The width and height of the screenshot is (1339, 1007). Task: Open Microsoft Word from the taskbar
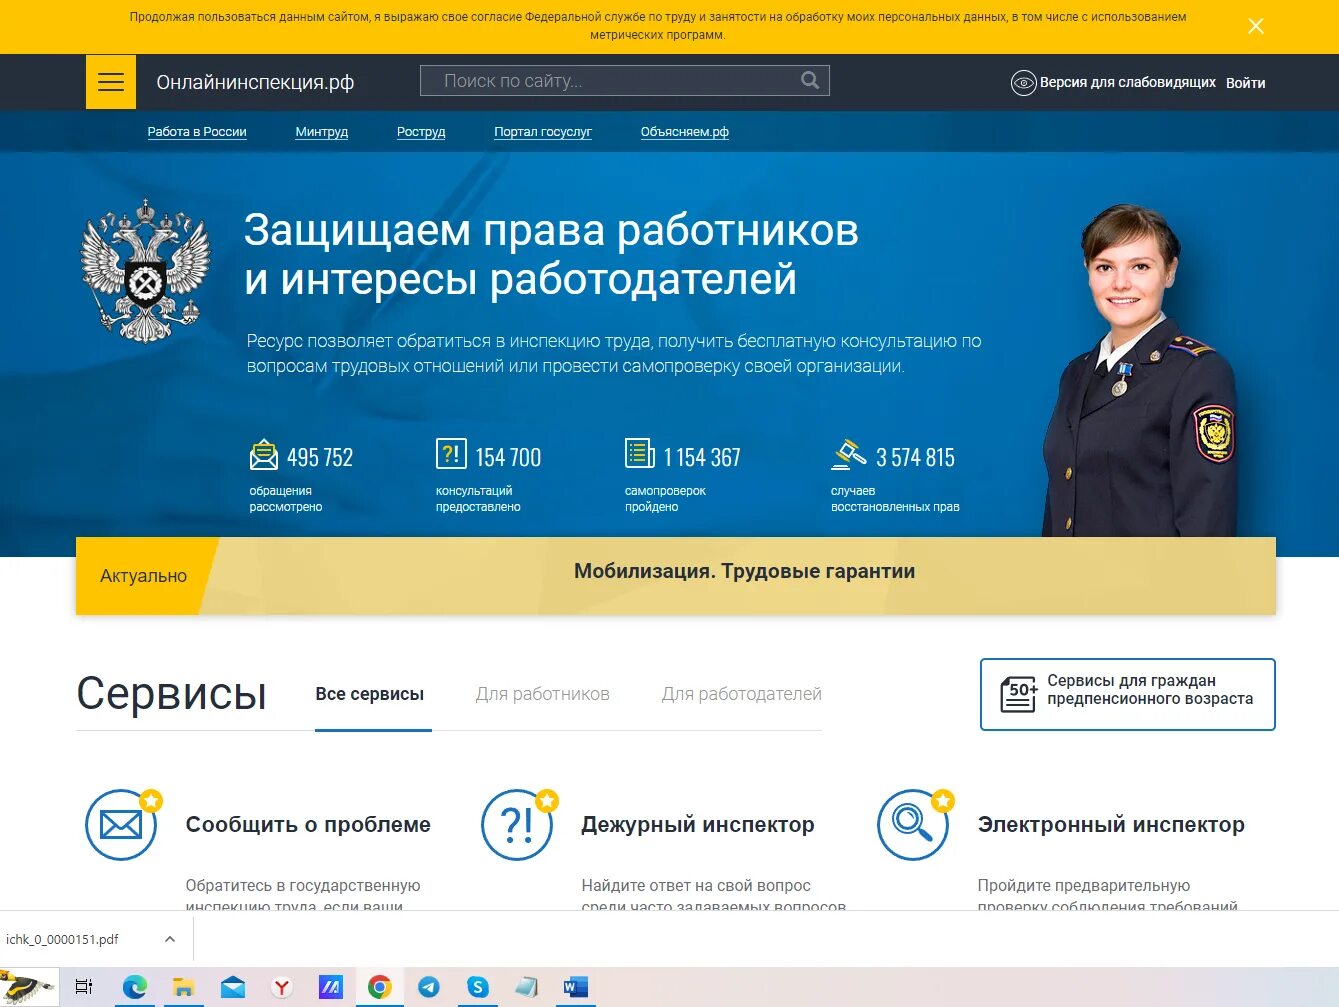(x=576, y=987)
